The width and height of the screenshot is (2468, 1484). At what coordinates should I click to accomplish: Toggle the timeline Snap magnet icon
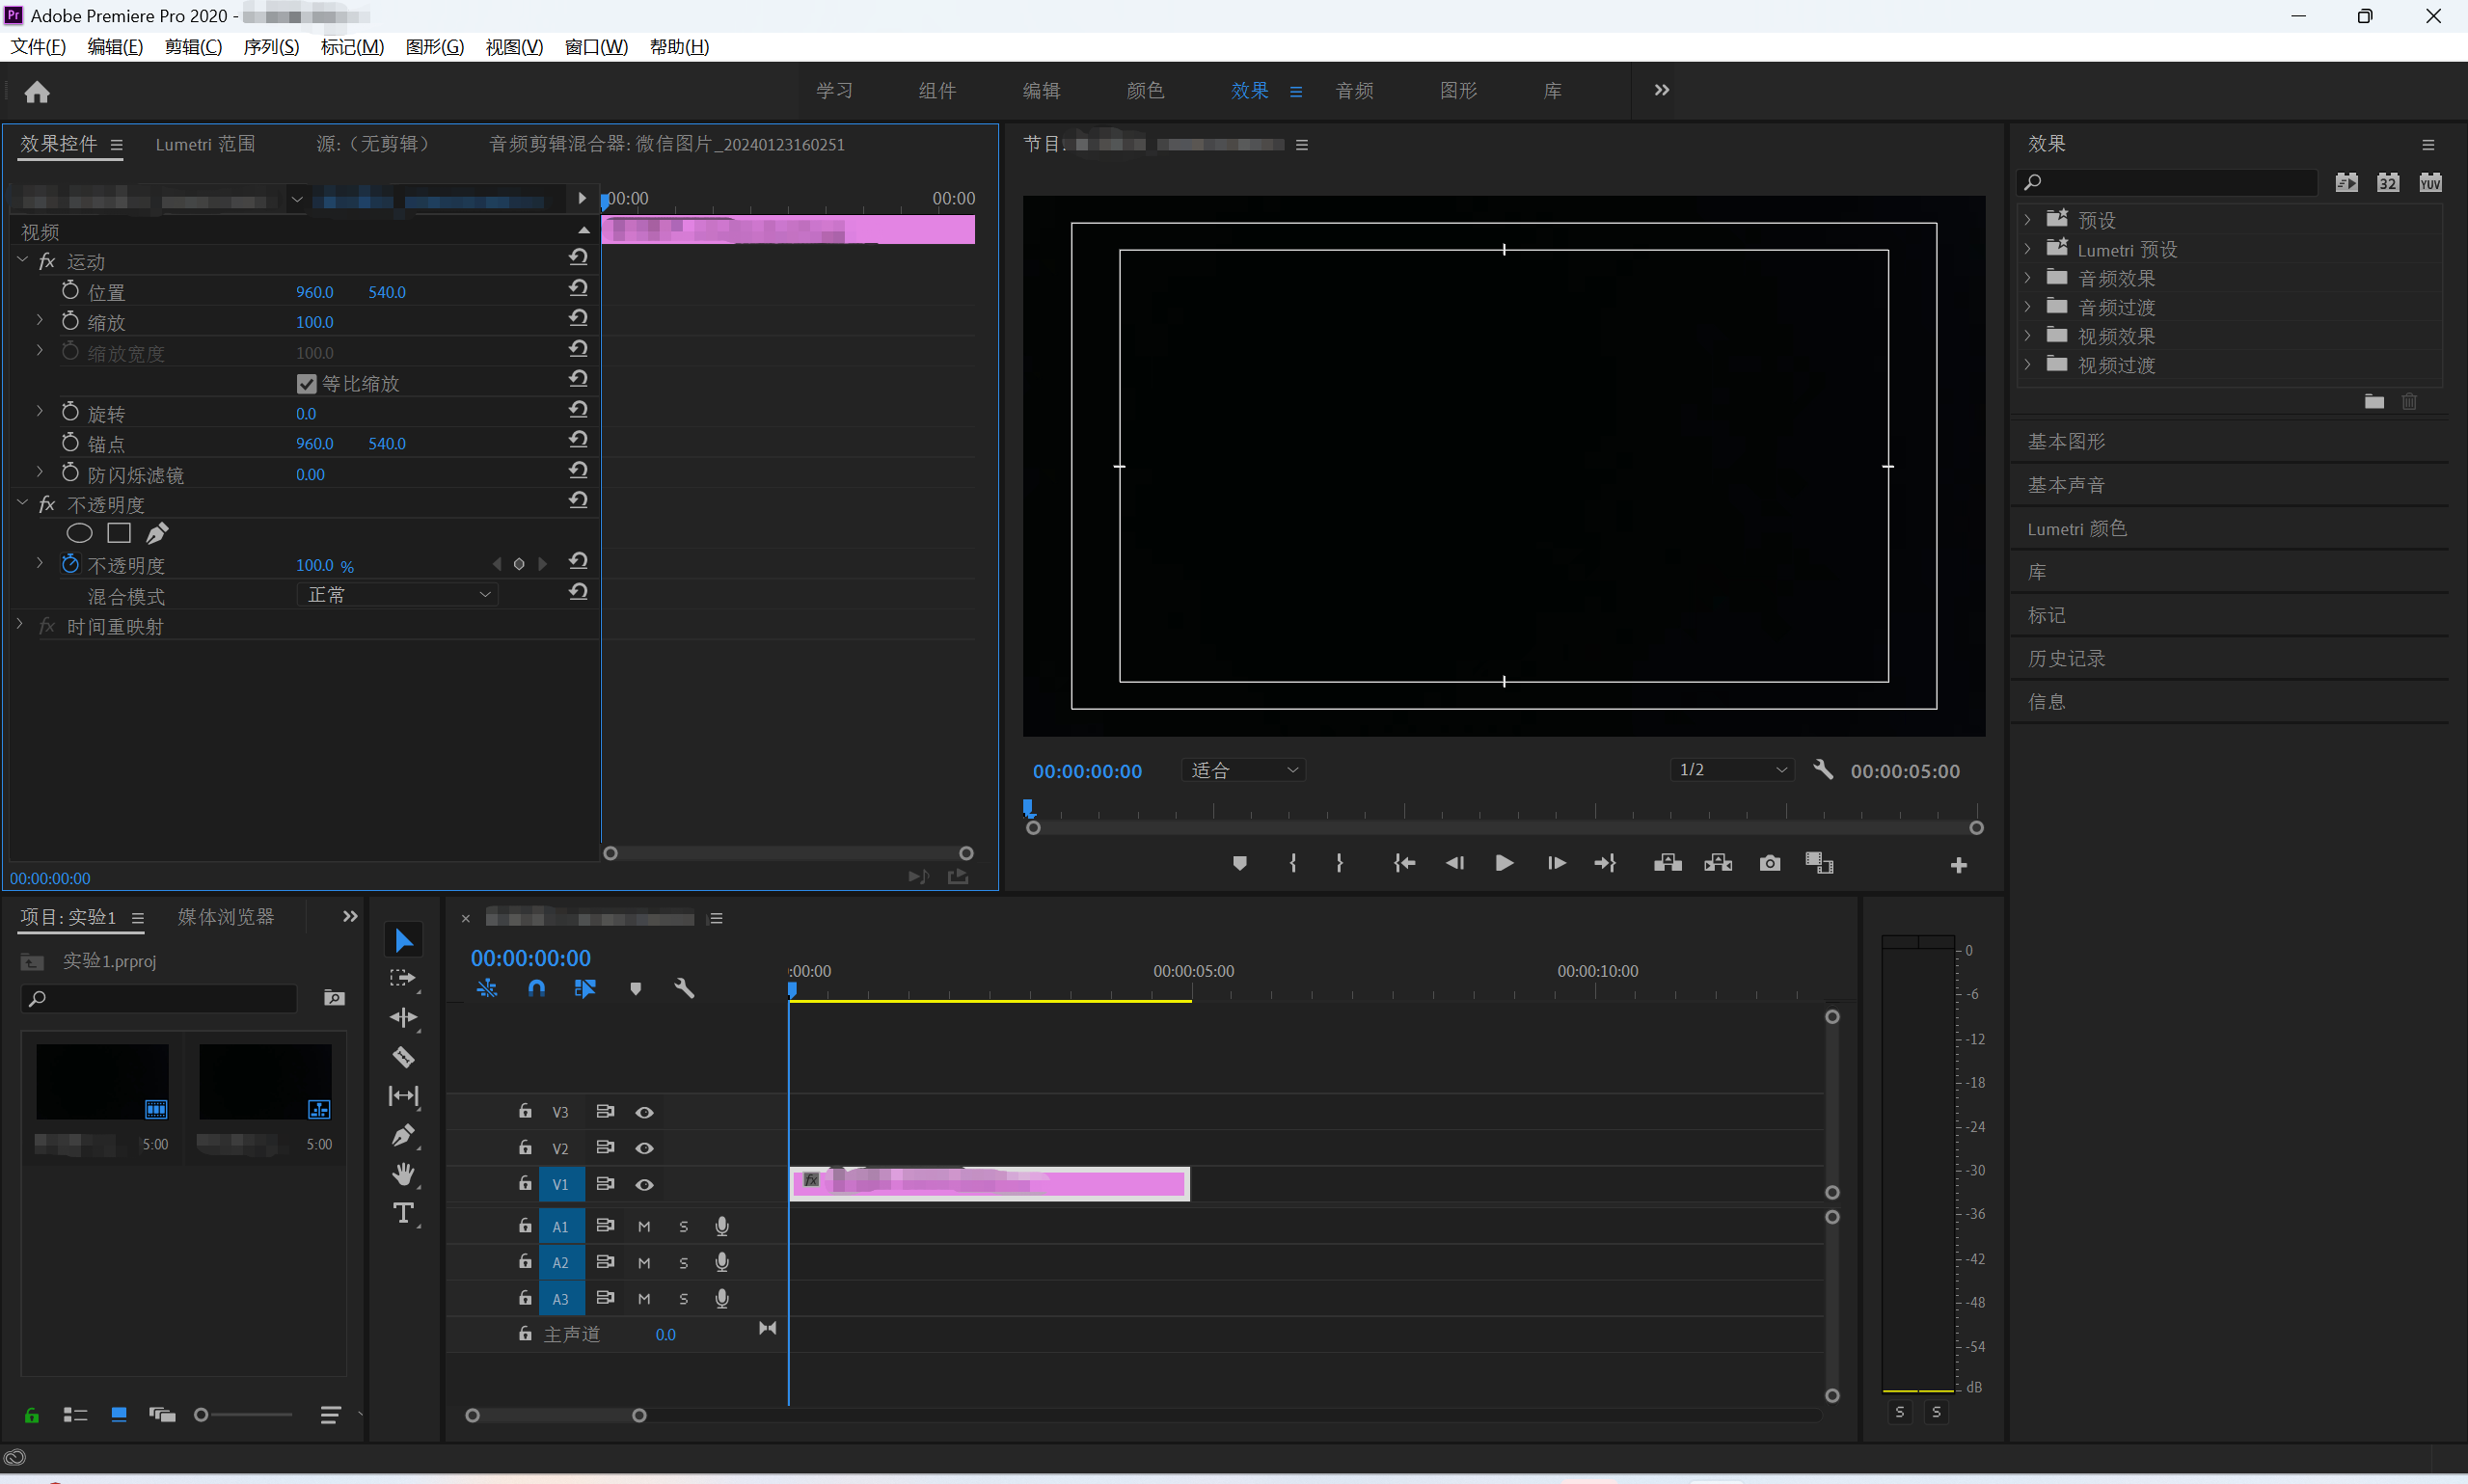pos(536,988)
